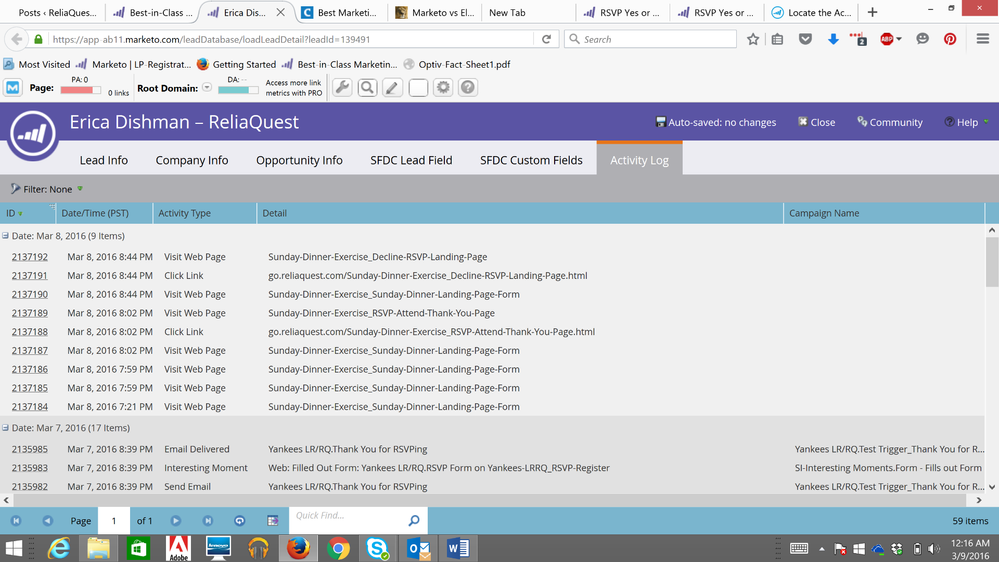
Task: Open a new browser tab with plus
Action: click(872, 12)
